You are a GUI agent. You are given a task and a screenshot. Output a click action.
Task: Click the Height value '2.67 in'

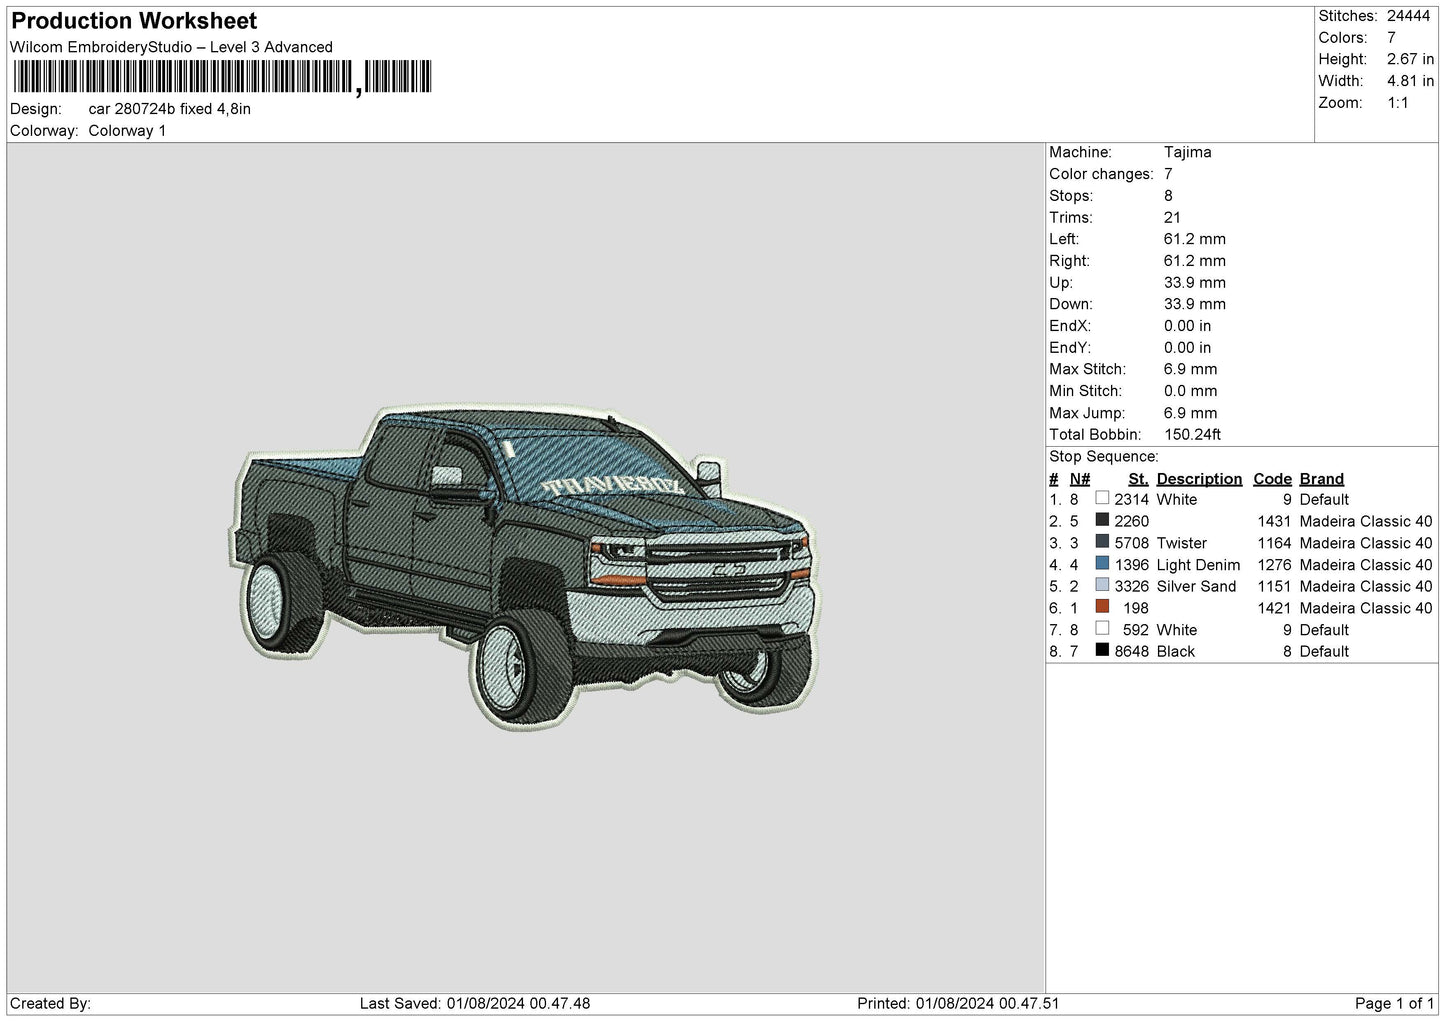tap(1410, 59)
